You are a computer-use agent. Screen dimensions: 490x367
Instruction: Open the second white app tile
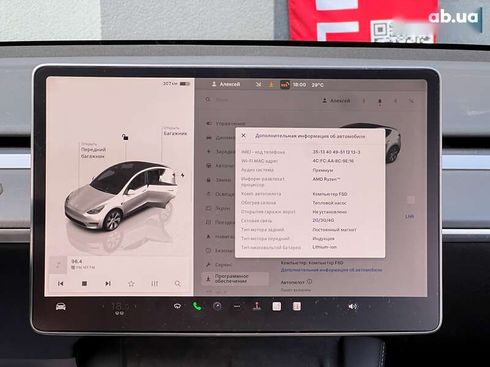pos(297,306)
